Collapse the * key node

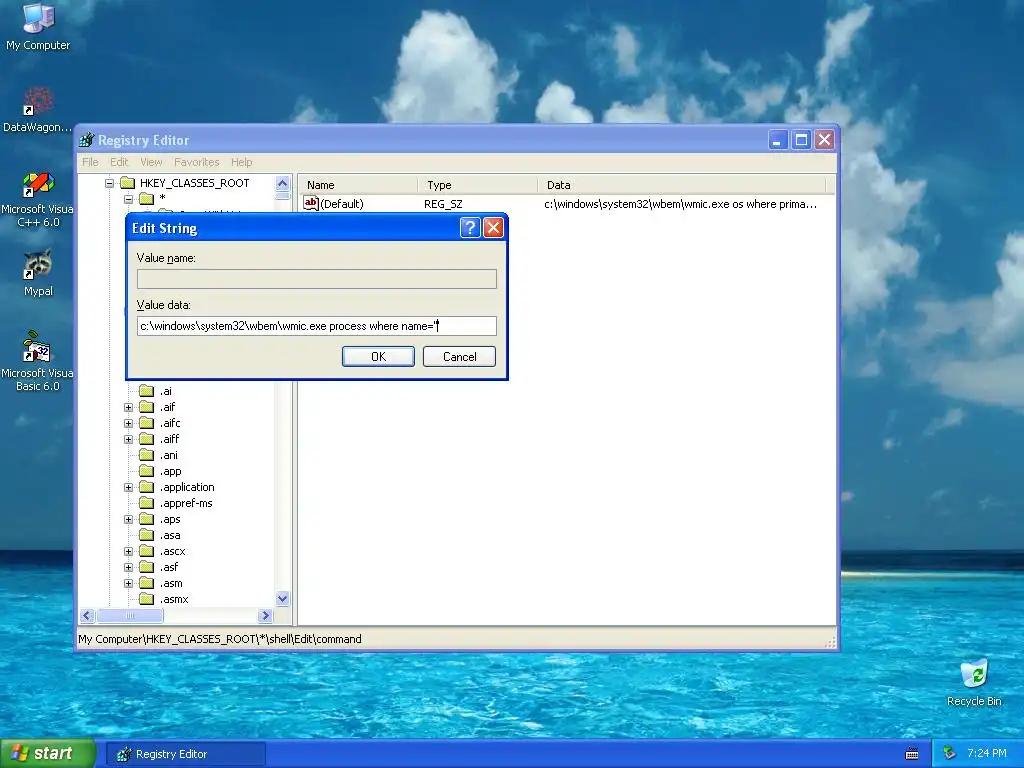tap(129, 199)
